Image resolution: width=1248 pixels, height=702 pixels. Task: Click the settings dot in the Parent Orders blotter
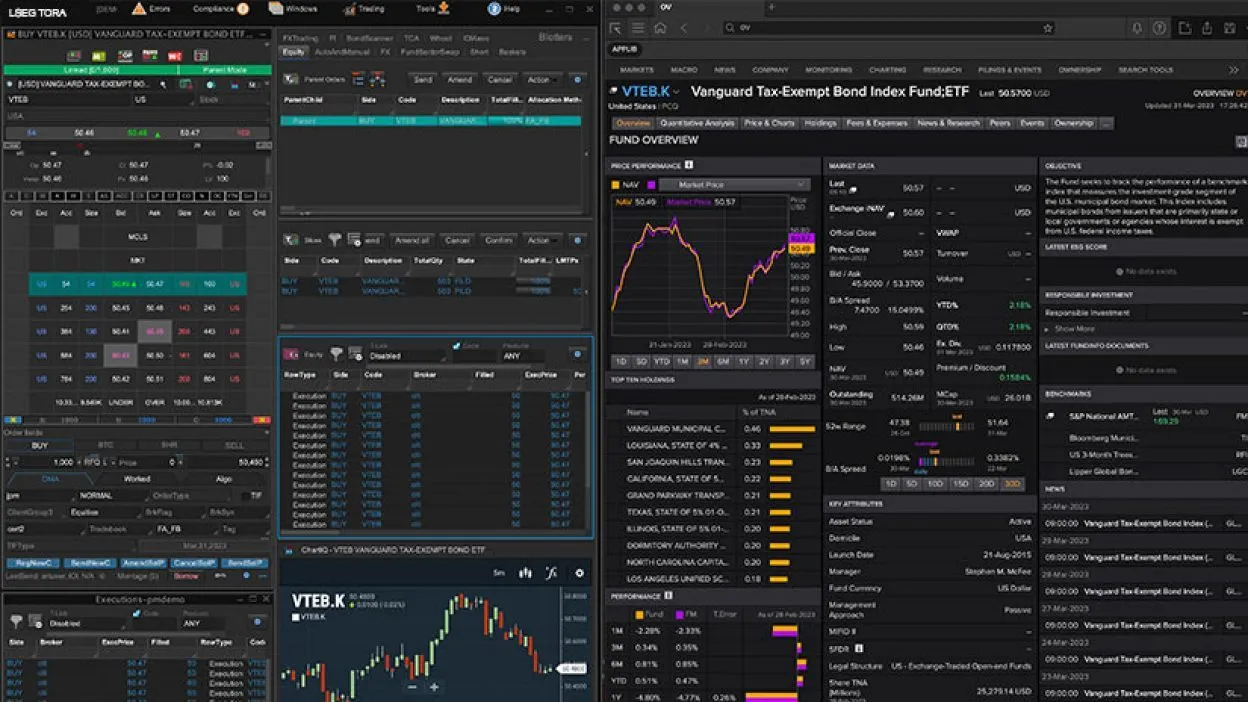point(577,79)
